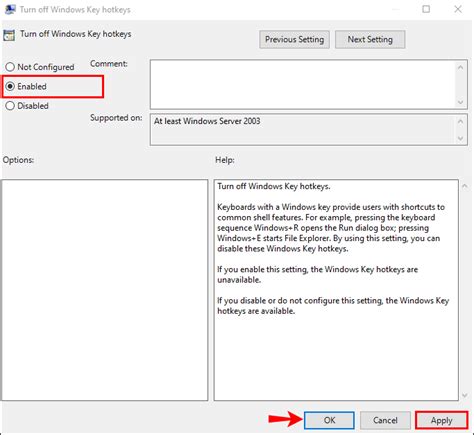Click the Previous Setting button
Viewport: 474px width, 435px height.
click(294, 39)
